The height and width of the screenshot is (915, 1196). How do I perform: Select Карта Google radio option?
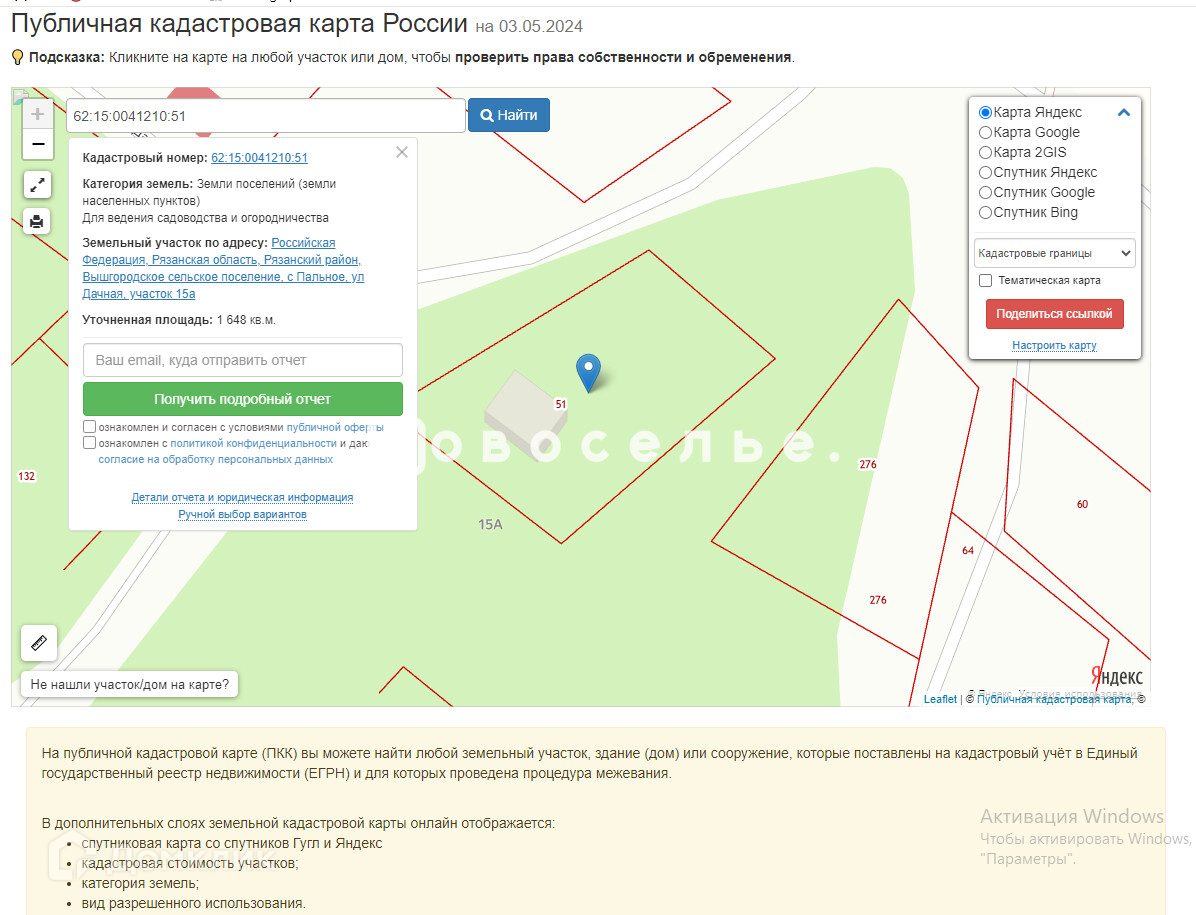click(x=985, y=132)
